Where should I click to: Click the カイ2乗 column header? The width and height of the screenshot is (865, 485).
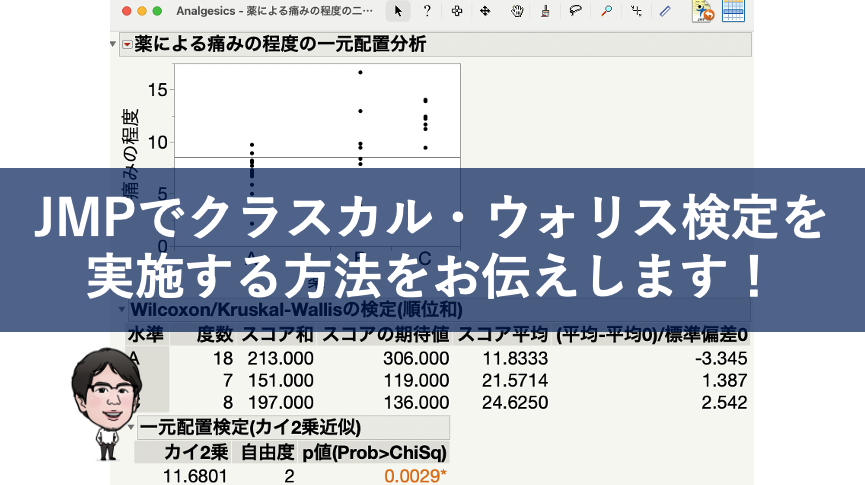pyautogui.click(x=196, y=452)
